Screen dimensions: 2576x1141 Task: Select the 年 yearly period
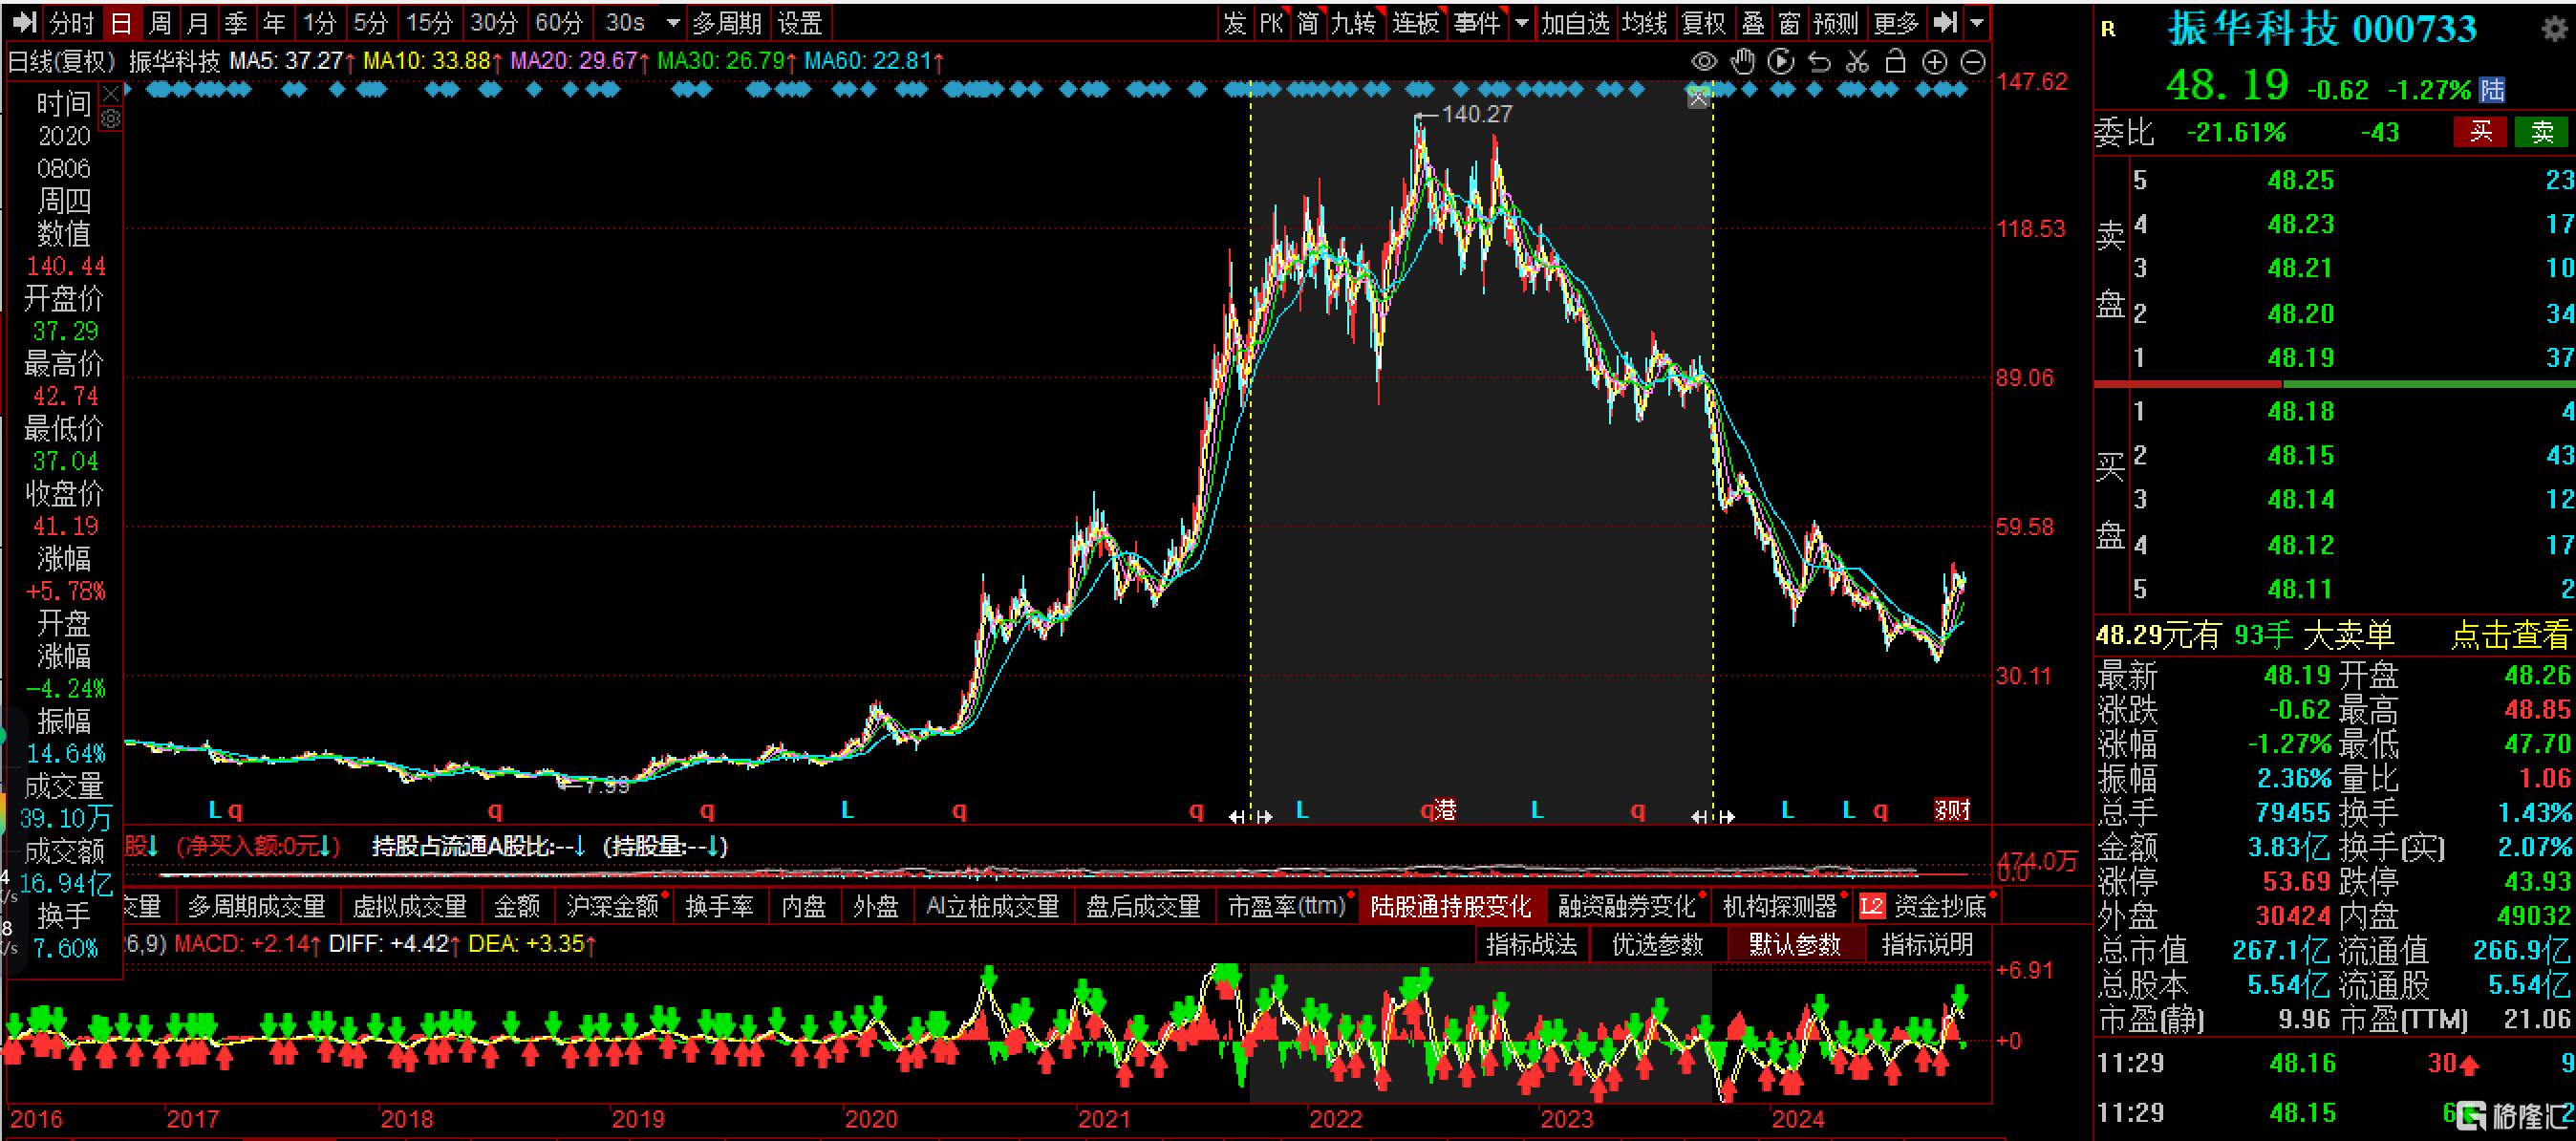274,22
